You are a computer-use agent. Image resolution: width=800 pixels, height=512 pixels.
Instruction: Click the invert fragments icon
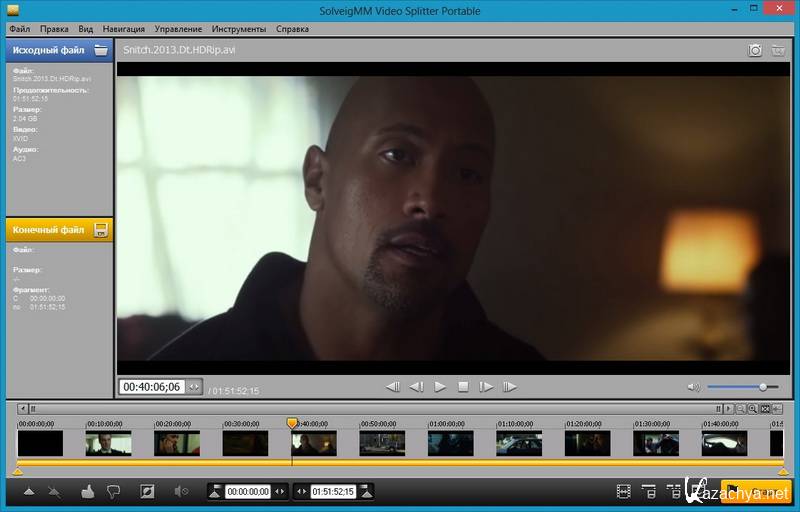tap(148, 491)
